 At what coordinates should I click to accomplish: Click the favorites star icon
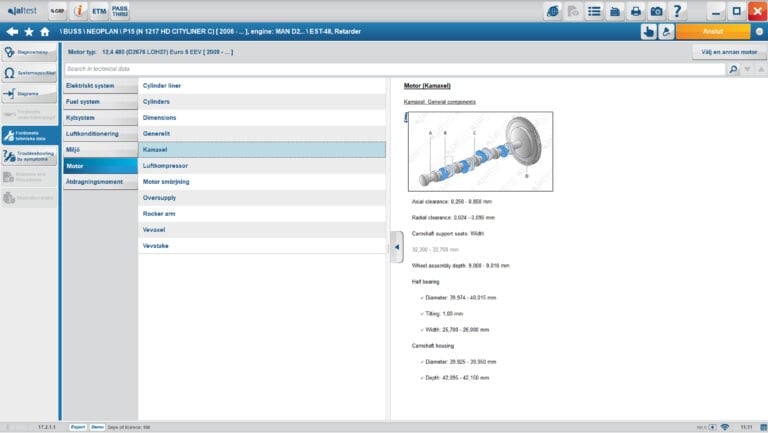click(x=28, y=31)
